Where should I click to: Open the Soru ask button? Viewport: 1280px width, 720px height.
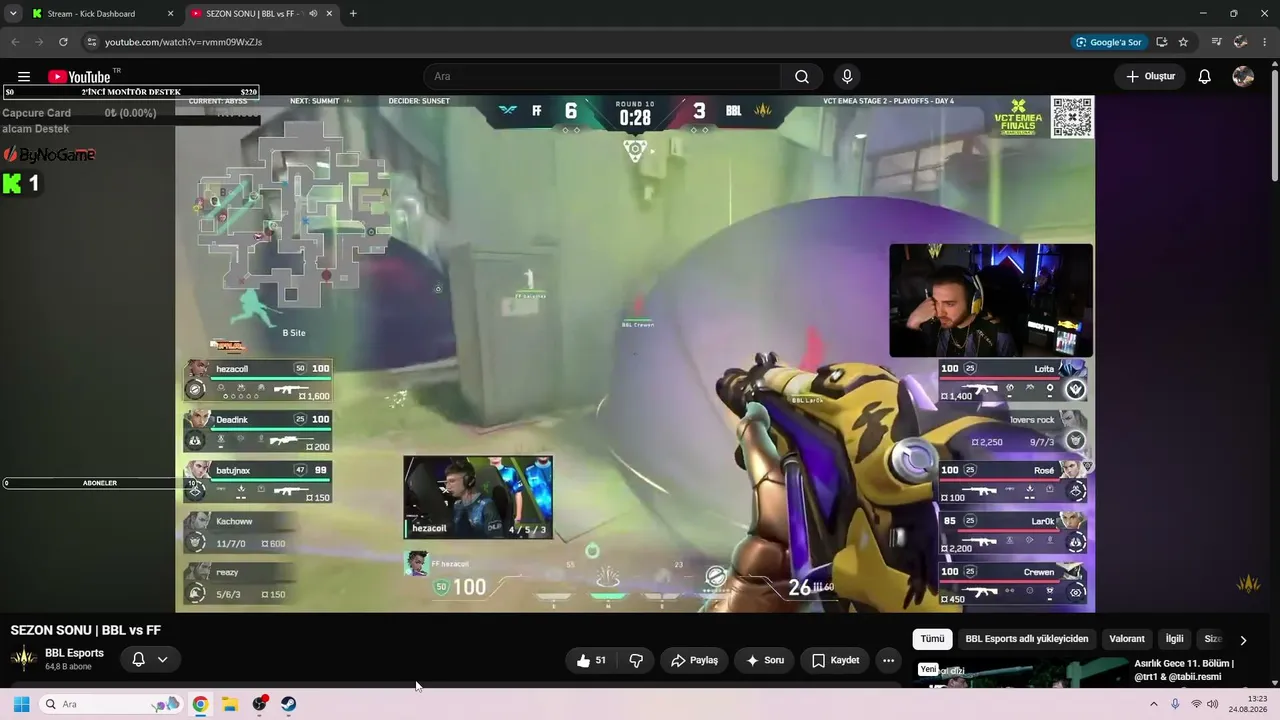pyautogui.click(x=765, y=660)
